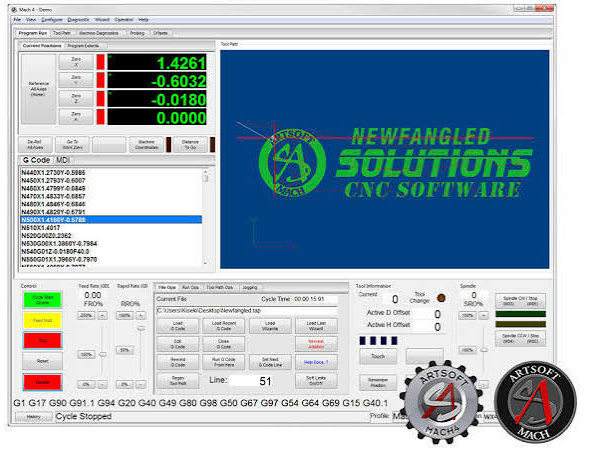Select the Program Extents tab

tap(83, 46)
